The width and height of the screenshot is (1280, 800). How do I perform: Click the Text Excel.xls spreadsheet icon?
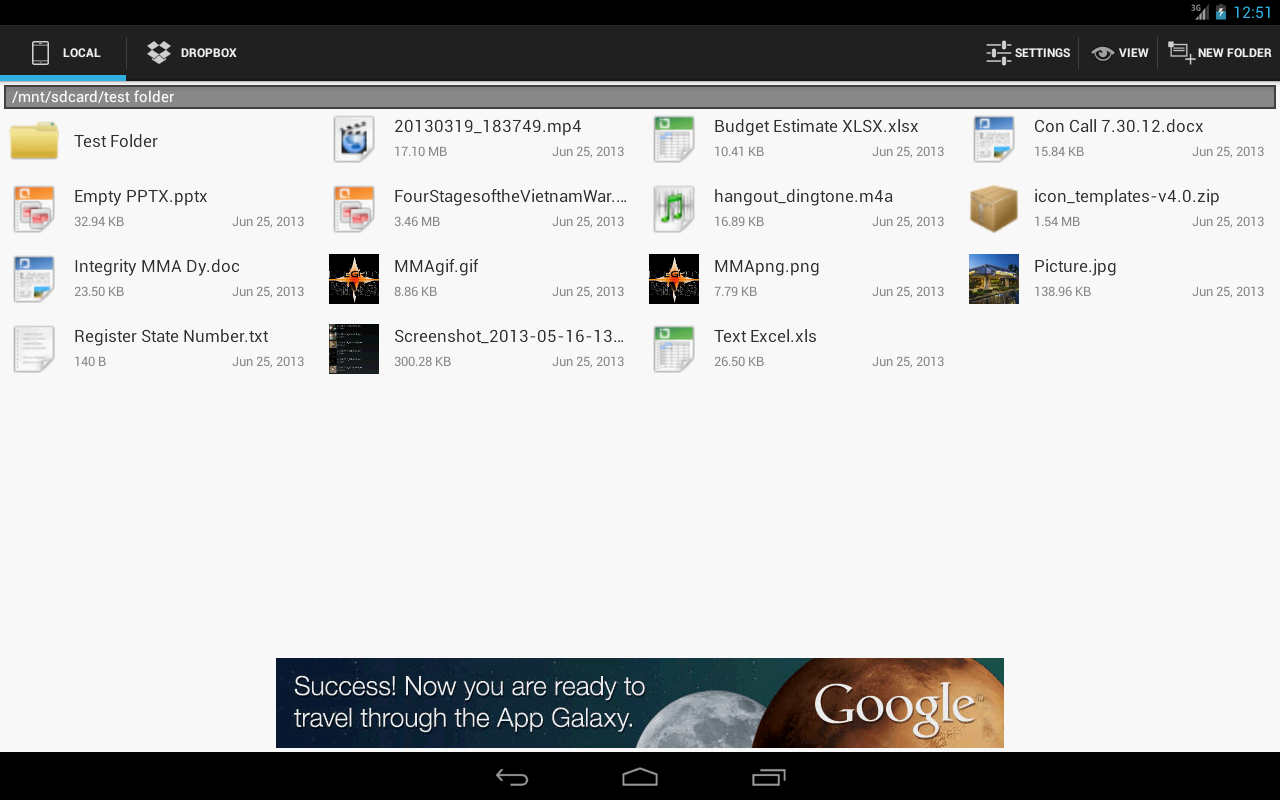coord(674,349)
